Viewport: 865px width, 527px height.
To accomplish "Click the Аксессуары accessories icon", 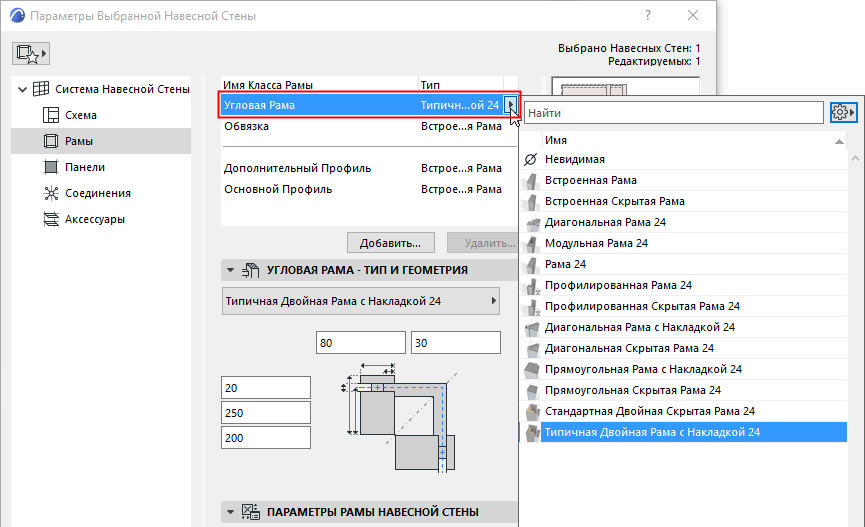I will pos(51,219).
